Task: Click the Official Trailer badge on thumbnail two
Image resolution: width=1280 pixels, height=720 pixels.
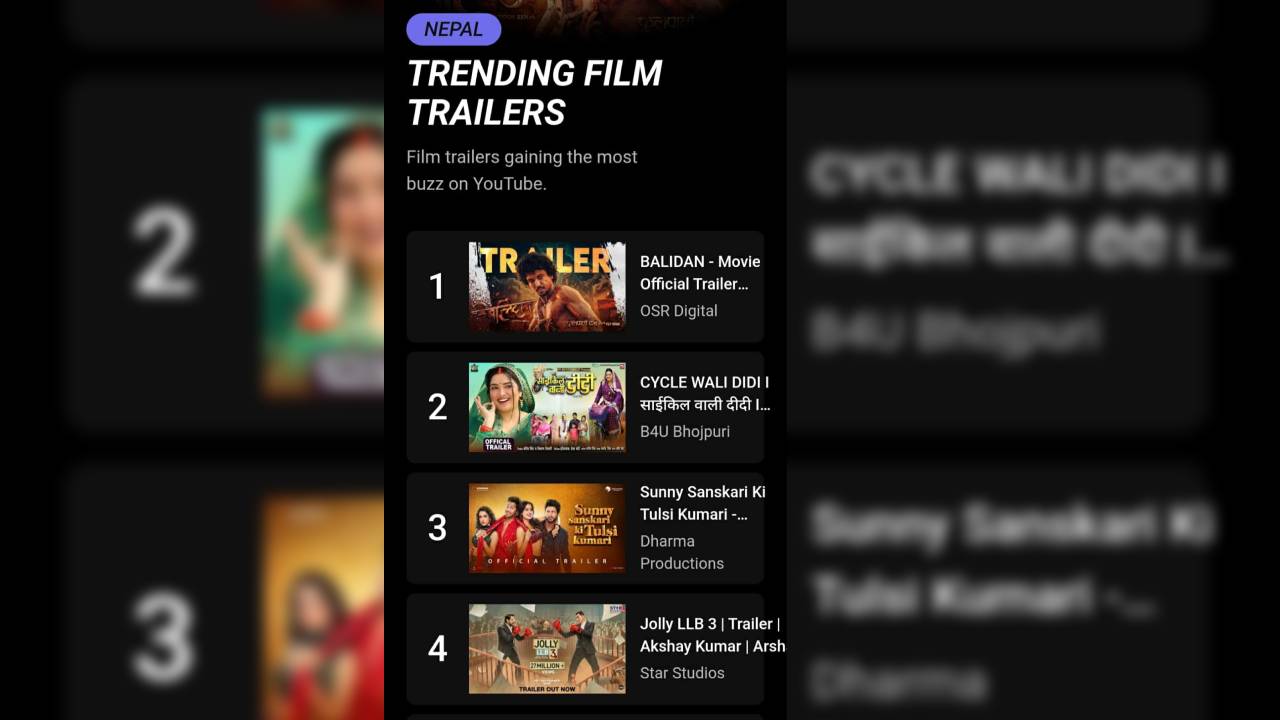Action: 498,443
